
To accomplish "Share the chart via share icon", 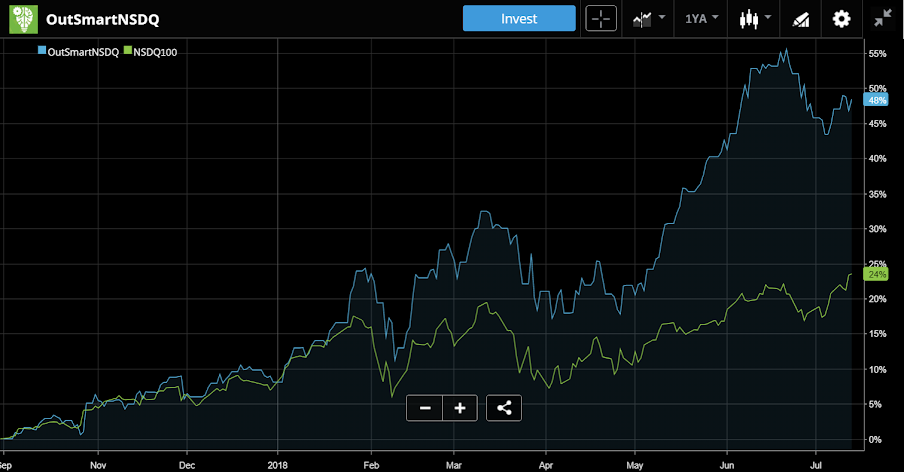I will (x=504, y=408).
